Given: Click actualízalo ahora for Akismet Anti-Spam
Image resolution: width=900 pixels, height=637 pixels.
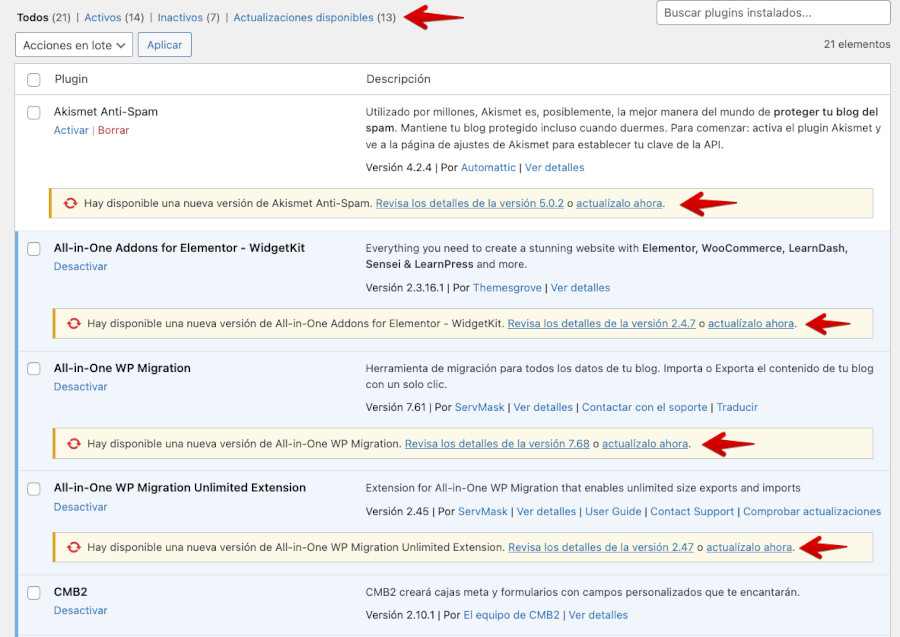Looking at the screenshot, I should point(619,203).
